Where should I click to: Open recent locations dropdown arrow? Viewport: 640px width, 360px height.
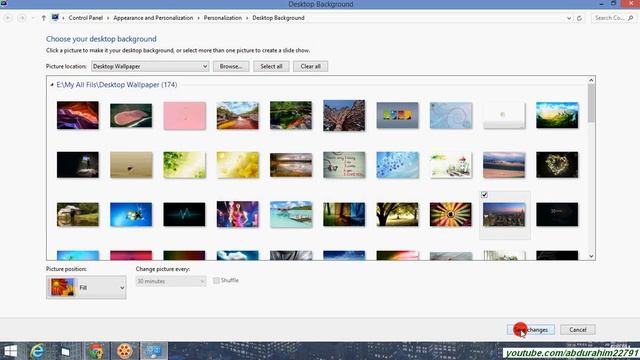click(x=33, y=18)
